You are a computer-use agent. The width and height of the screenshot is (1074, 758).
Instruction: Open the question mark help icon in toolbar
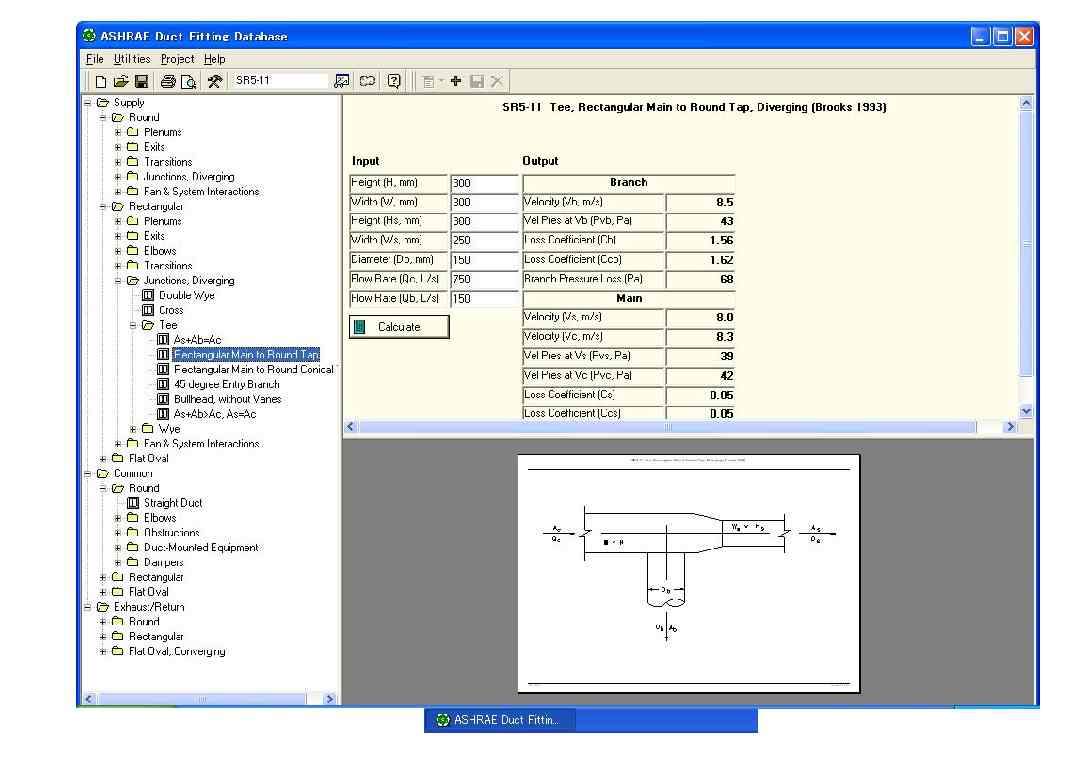click(x=394, y=81)
